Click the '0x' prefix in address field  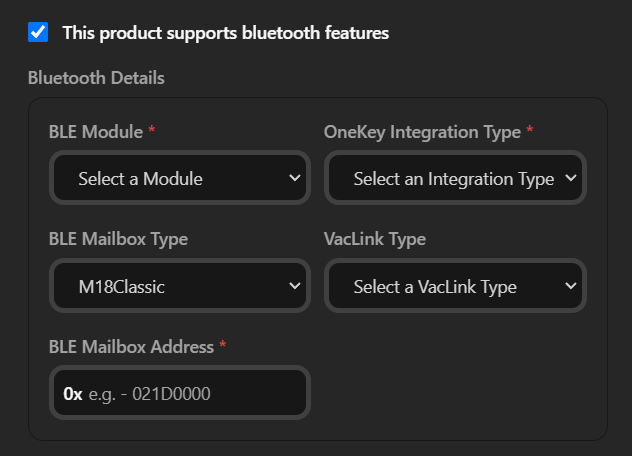click(x=73, y=394)
